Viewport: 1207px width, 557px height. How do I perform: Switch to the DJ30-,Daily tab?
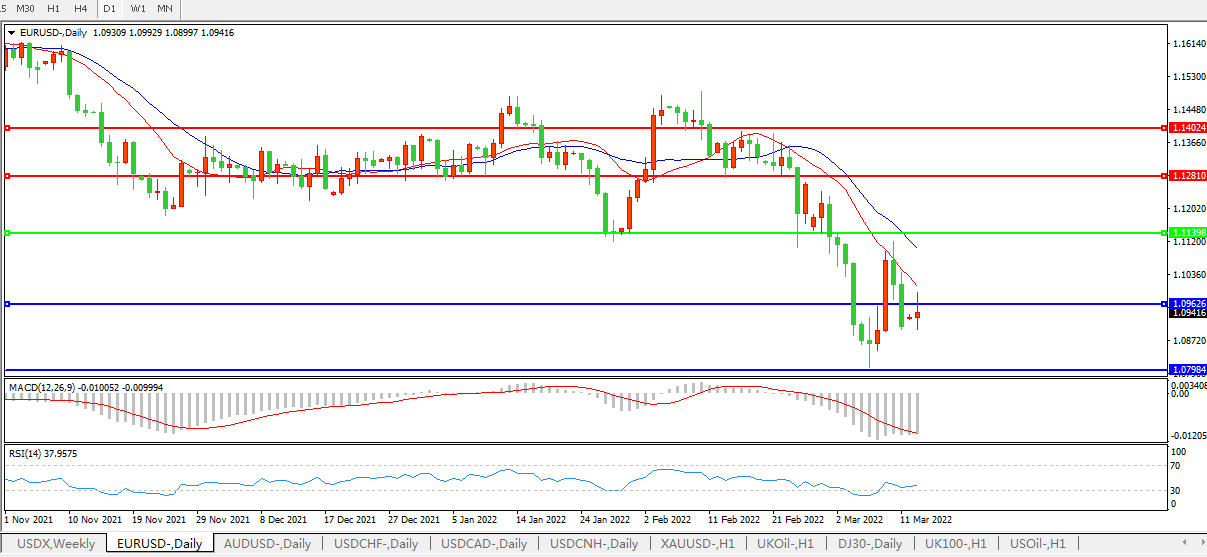tap(869, 544)
